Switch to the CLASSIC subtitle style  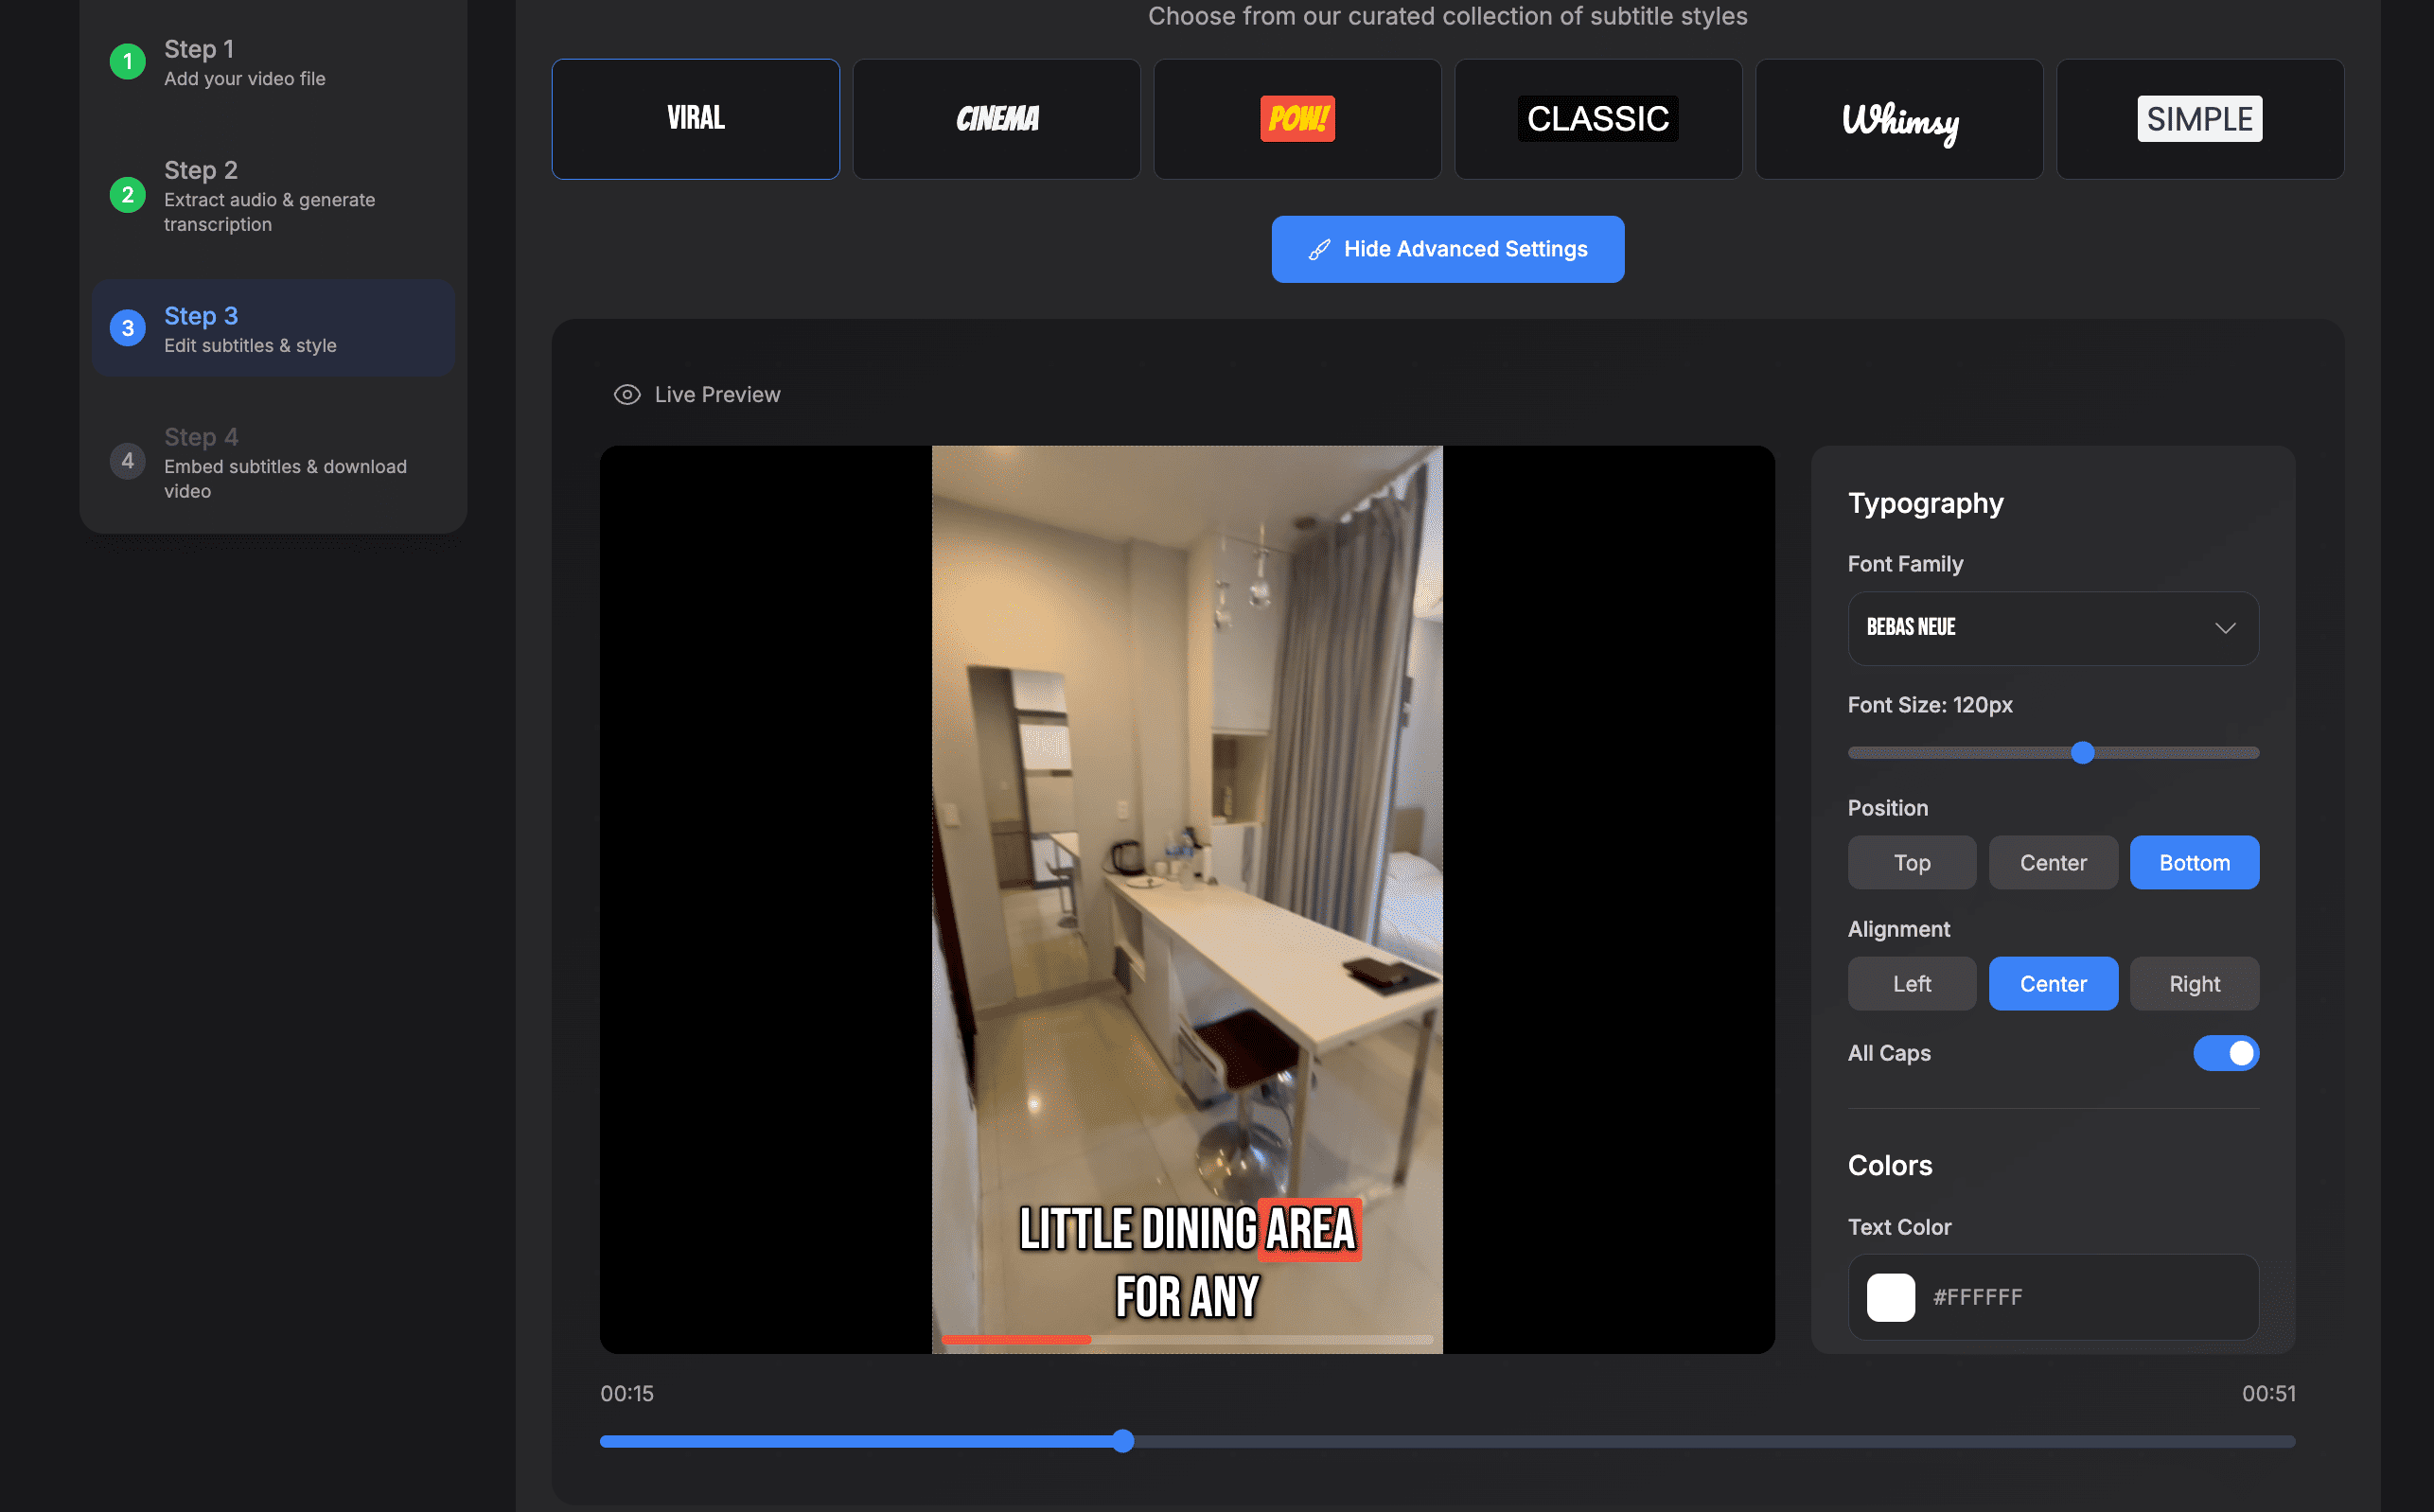tap(1597, 118)
